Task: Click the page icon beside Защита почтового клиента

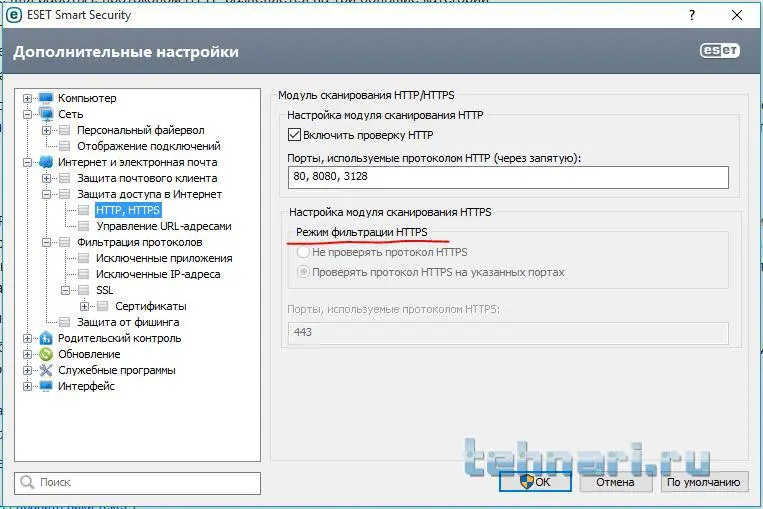Action: click(x=65, y=178)
